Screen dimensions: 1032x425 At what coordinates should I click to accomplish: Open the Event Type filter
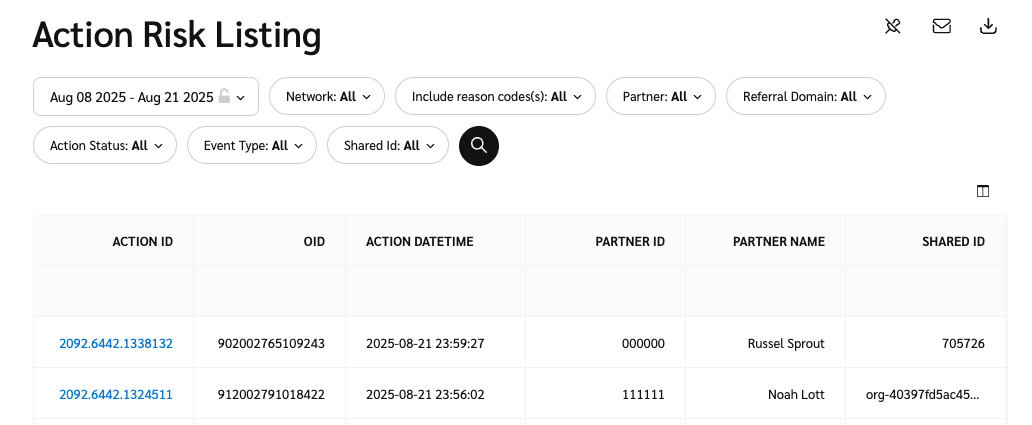[x=252, y=145]
